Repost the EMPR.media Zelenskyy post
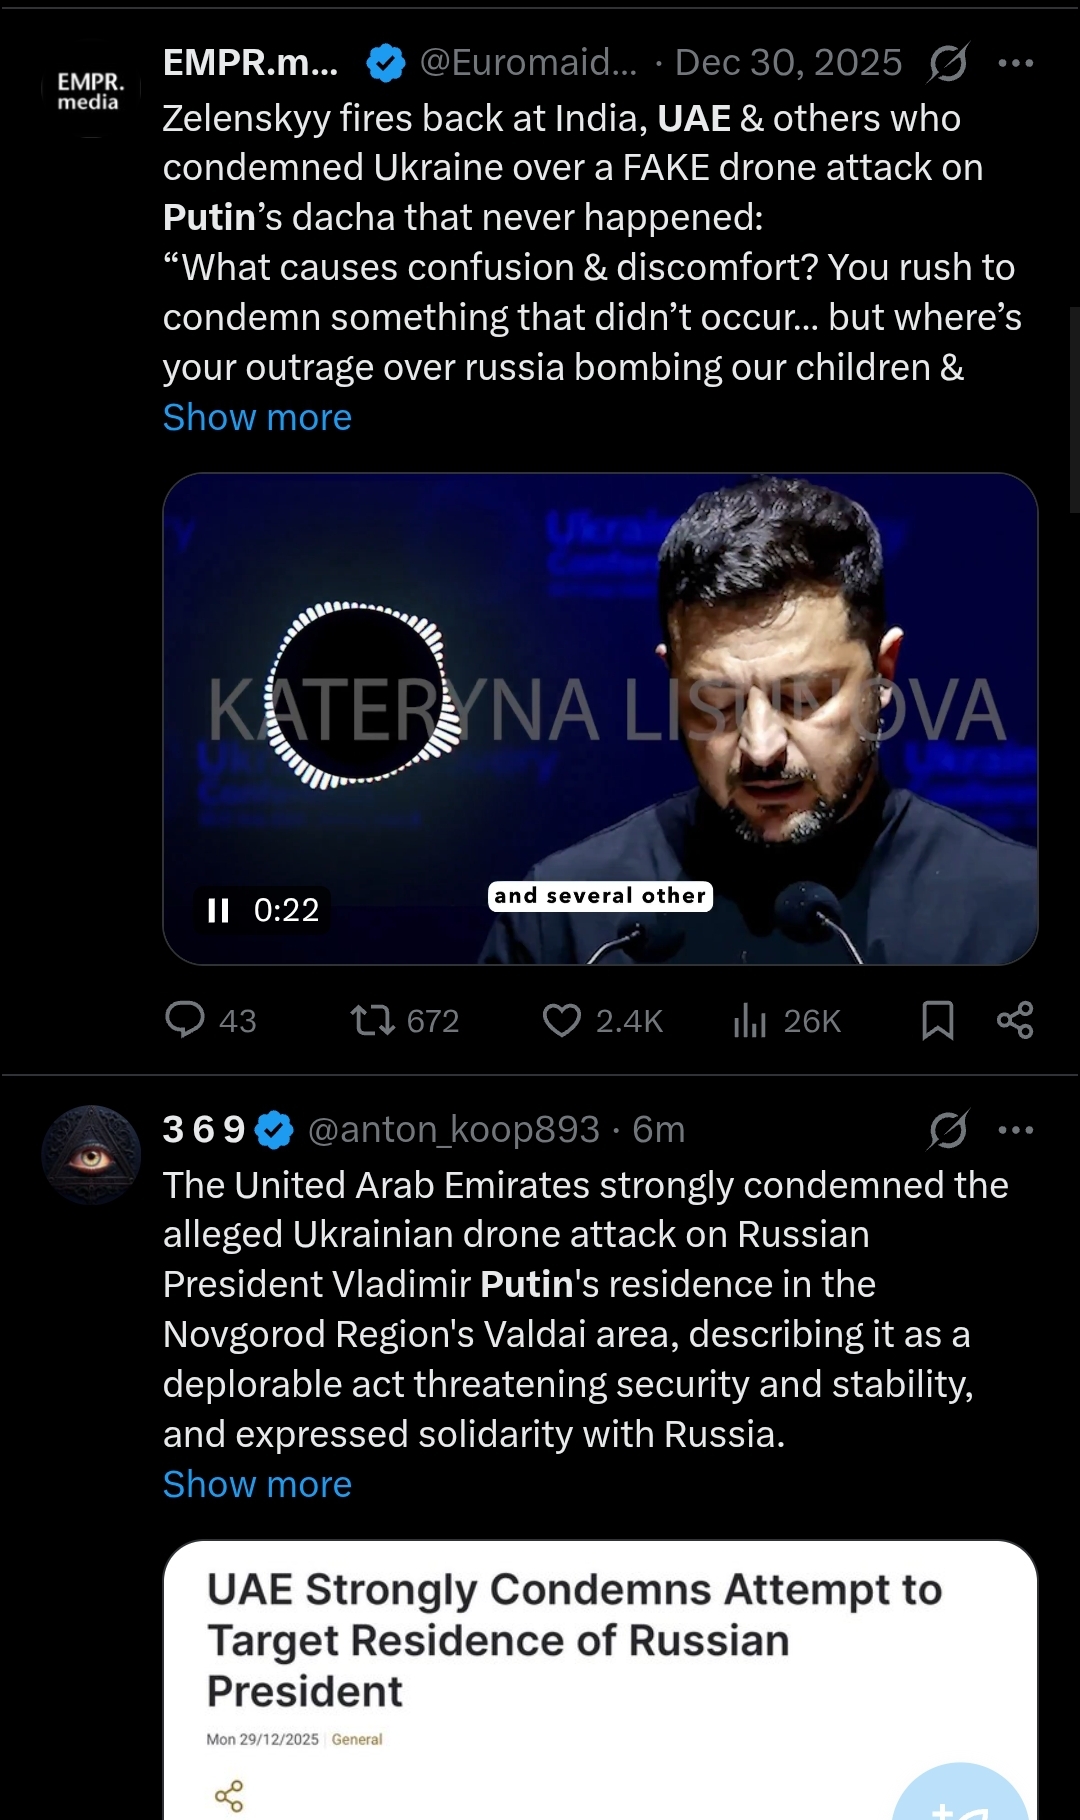 (x=373, y=1020)
